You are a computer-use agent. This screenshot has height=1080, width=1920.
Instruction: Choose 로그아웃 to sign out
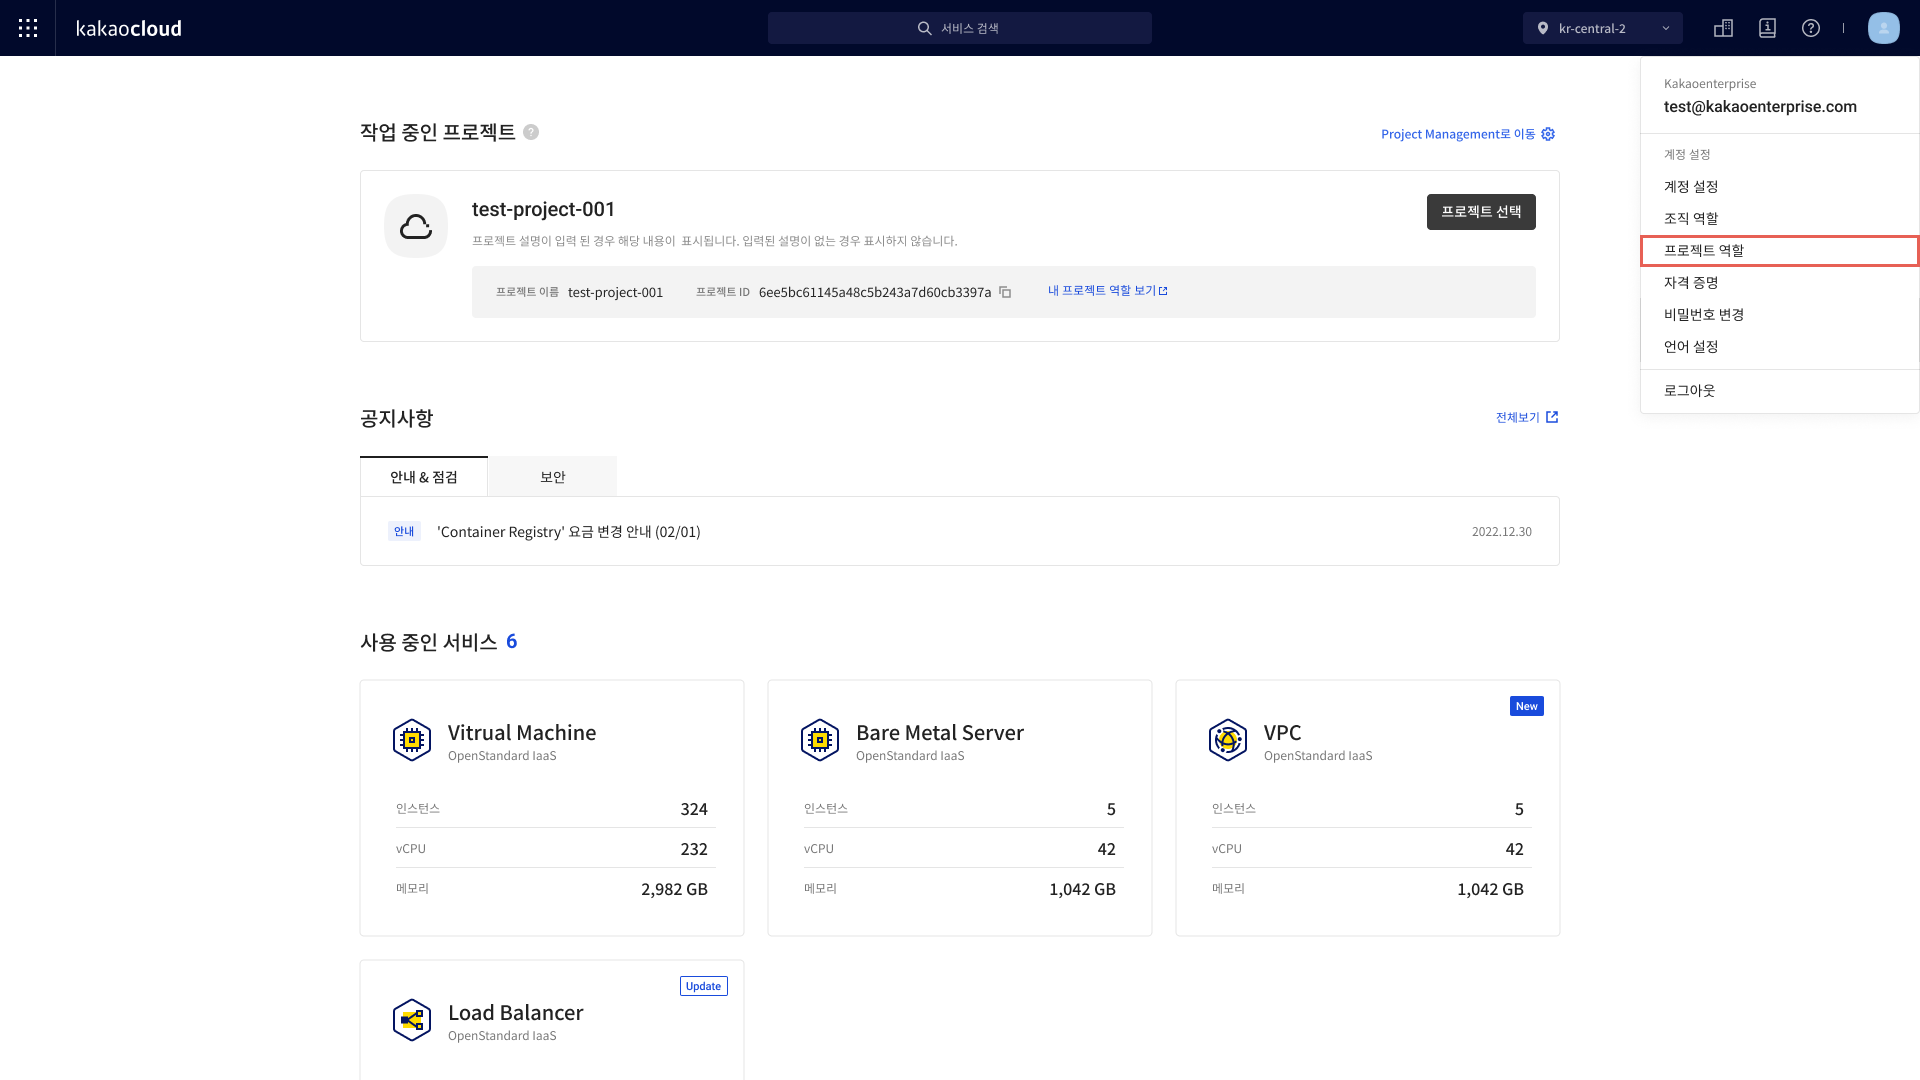(x=1780, y=391)
